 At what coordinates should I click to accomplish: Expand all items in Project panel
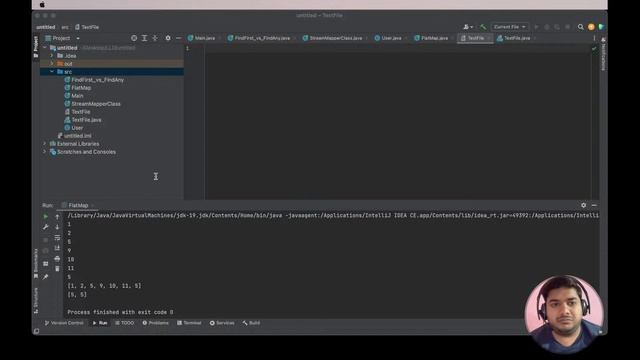pos(144,38)
